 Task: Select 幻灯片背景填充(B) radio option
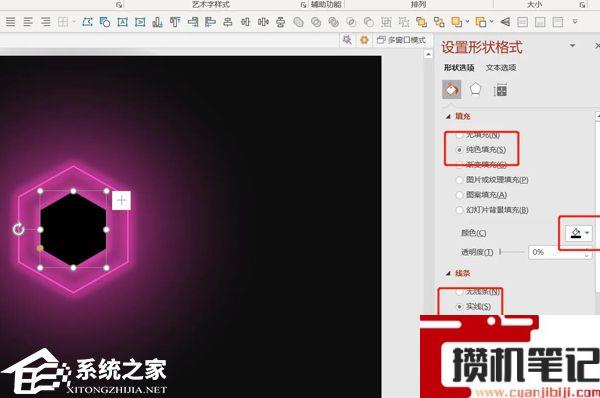point(492,210)
